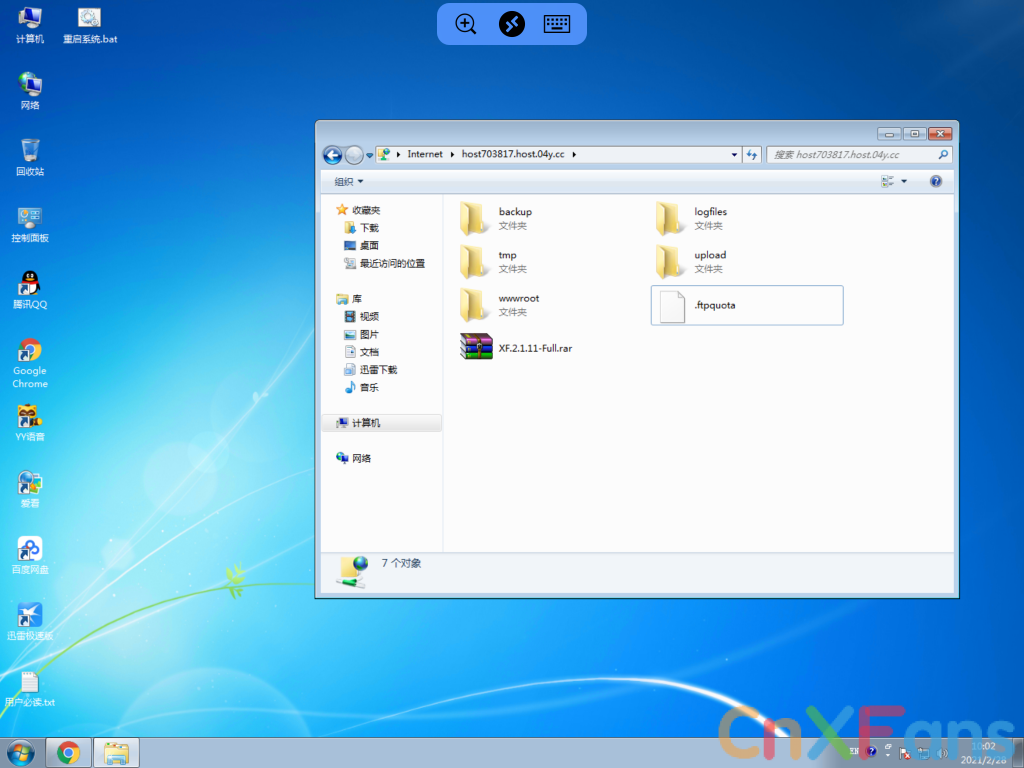Click the Explorer forward arrow button
This screenshot has height=768, width=1024.
354,155
